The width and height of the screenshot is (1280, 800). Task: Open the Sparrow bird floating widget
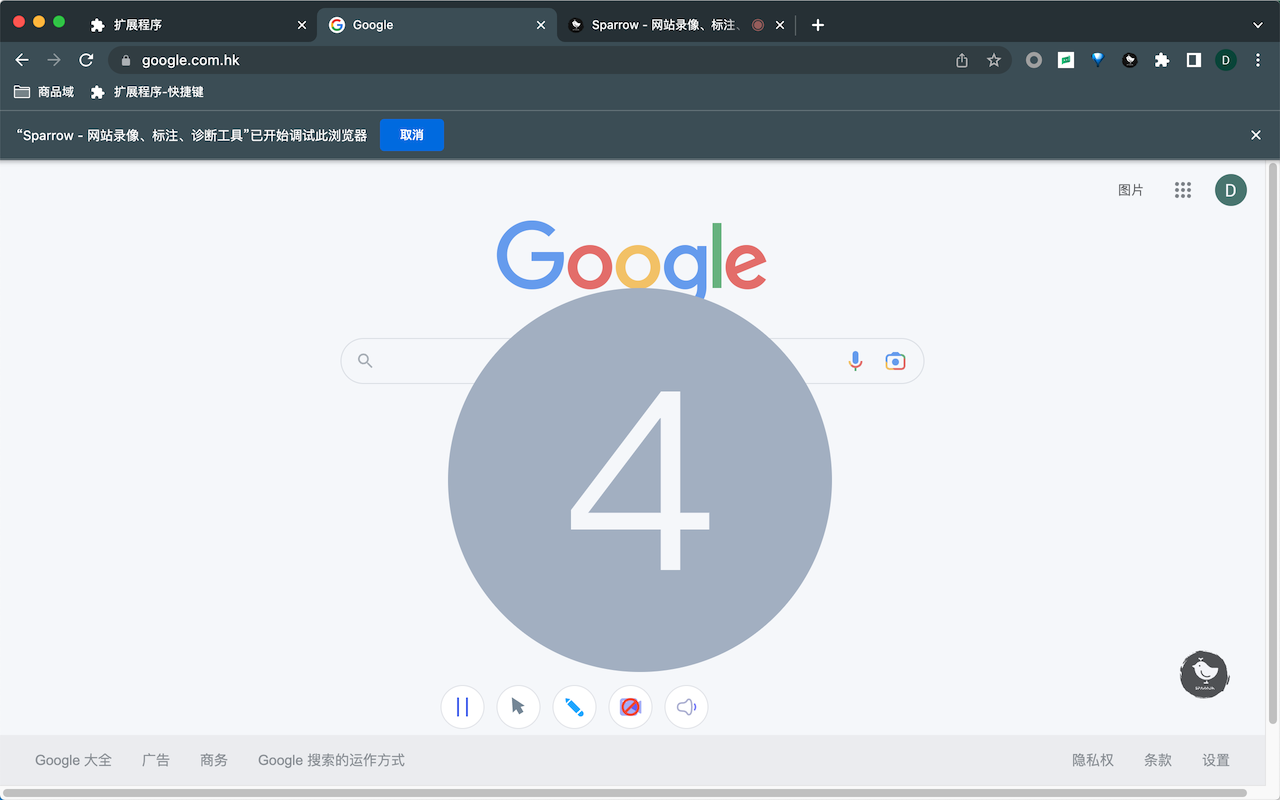click(1204, 674)
